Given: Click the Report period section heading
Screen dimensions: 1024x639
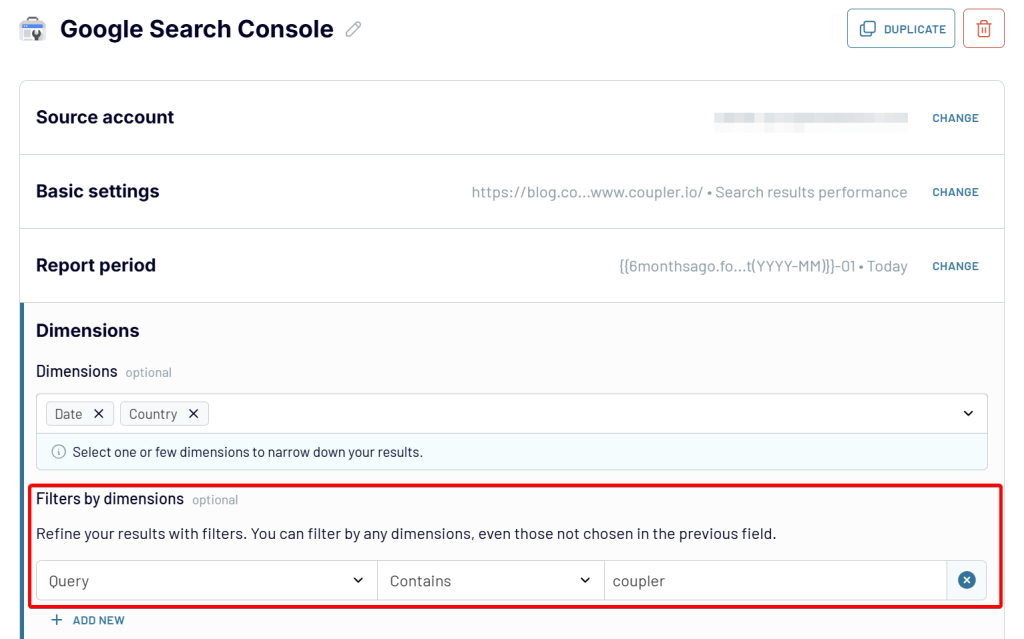Looking at the screenshot, I should click(x=96, y=265).
